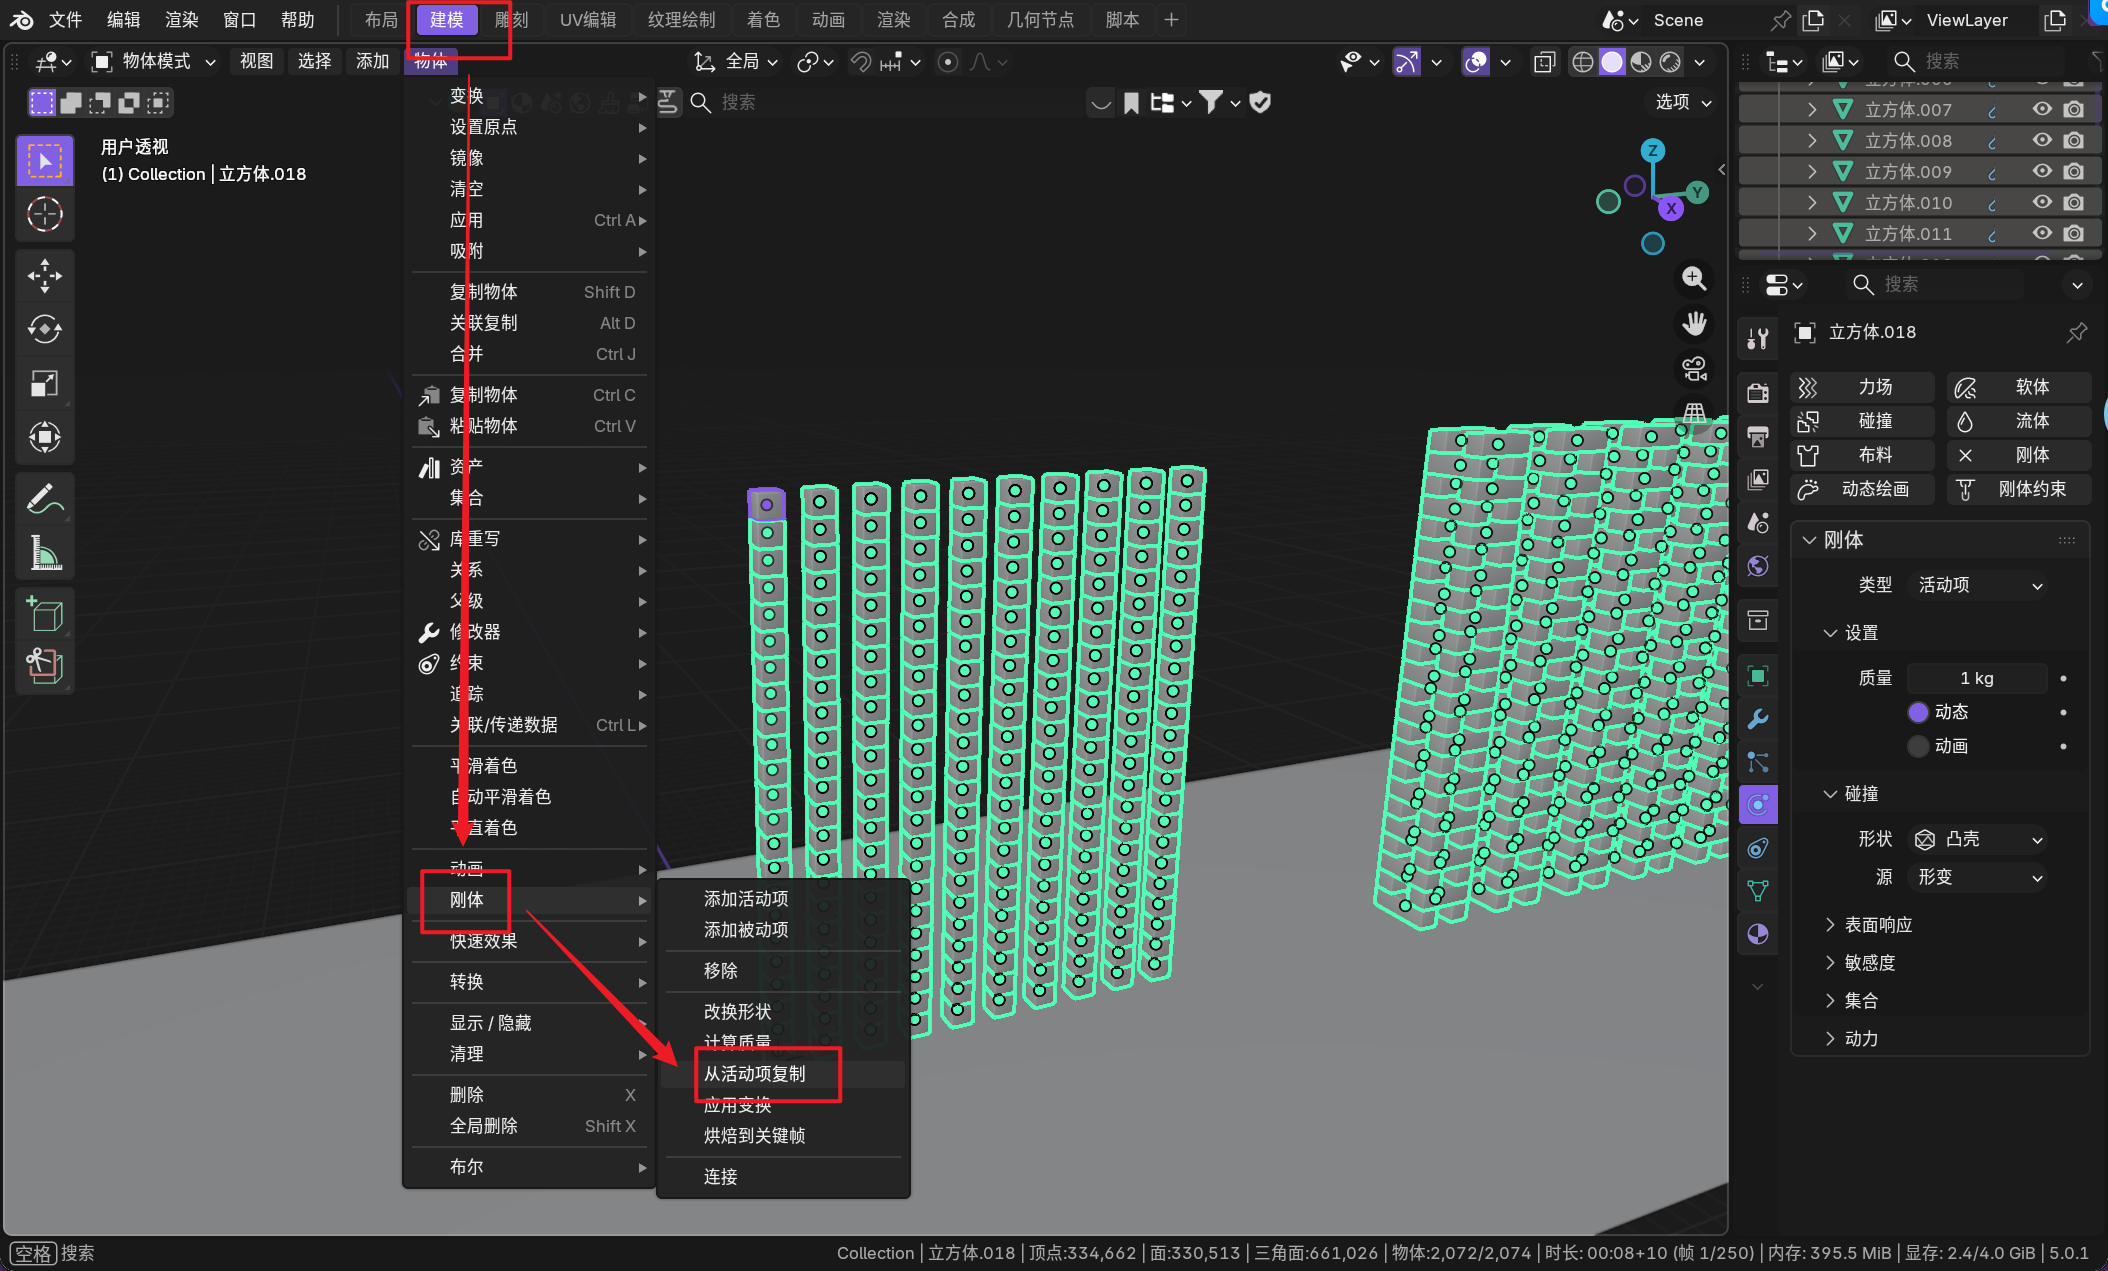Enable the 动画 animated checkbox
This screenshot has width=2108, height=1271.
tap(1917, 746)
